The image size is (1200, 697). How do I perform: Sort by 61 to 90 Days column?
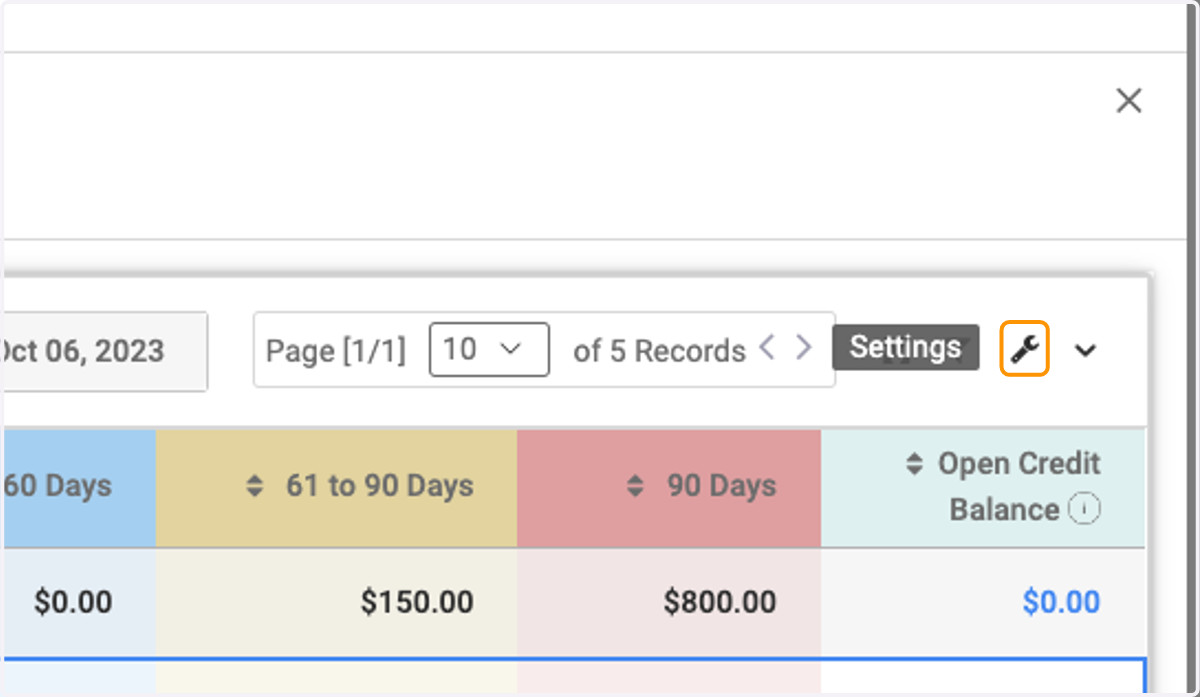255,486
